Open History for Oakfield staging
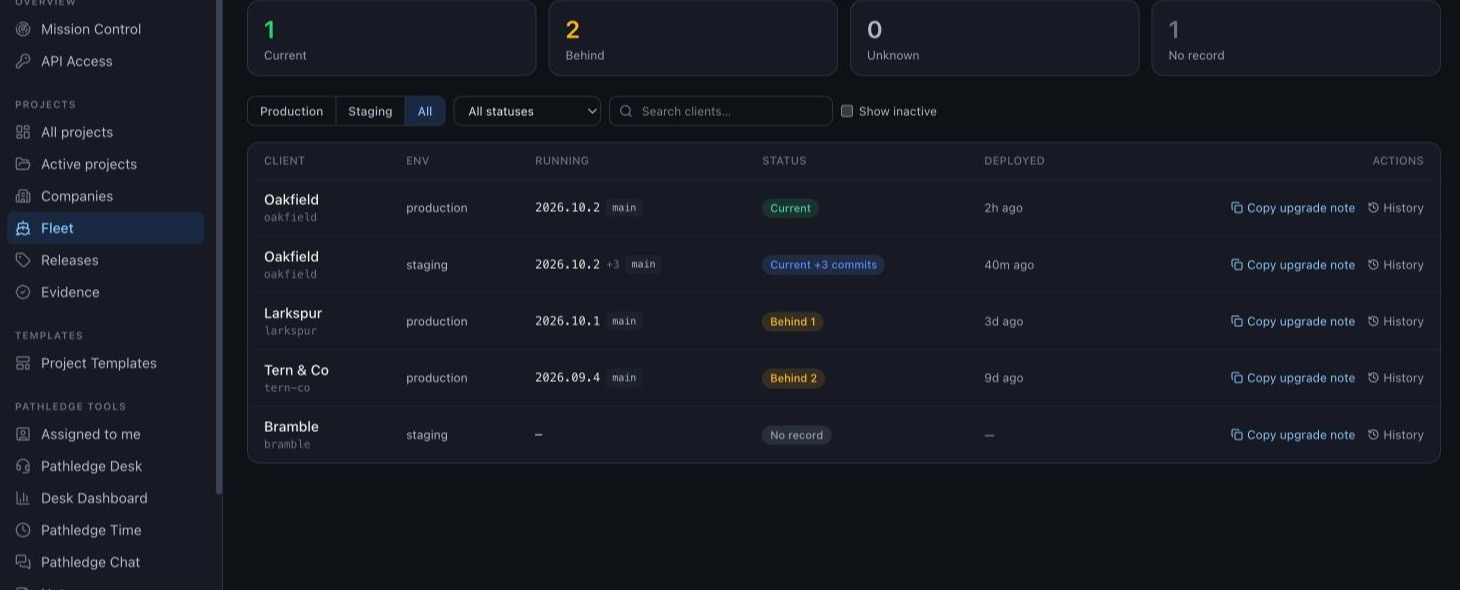The image size is (1460, 590). 1395,265
